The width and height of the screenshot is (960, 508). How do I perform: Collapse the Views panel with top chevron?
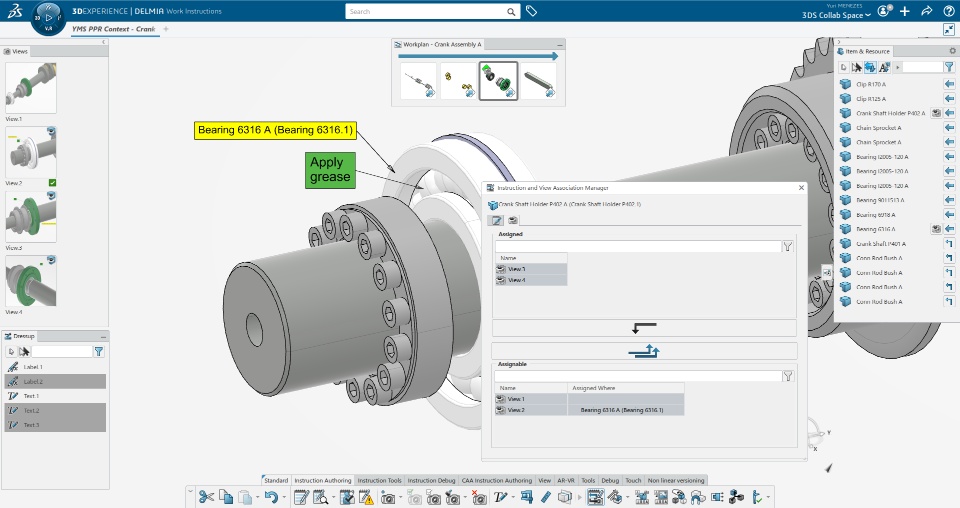click(x=103, y=42)
